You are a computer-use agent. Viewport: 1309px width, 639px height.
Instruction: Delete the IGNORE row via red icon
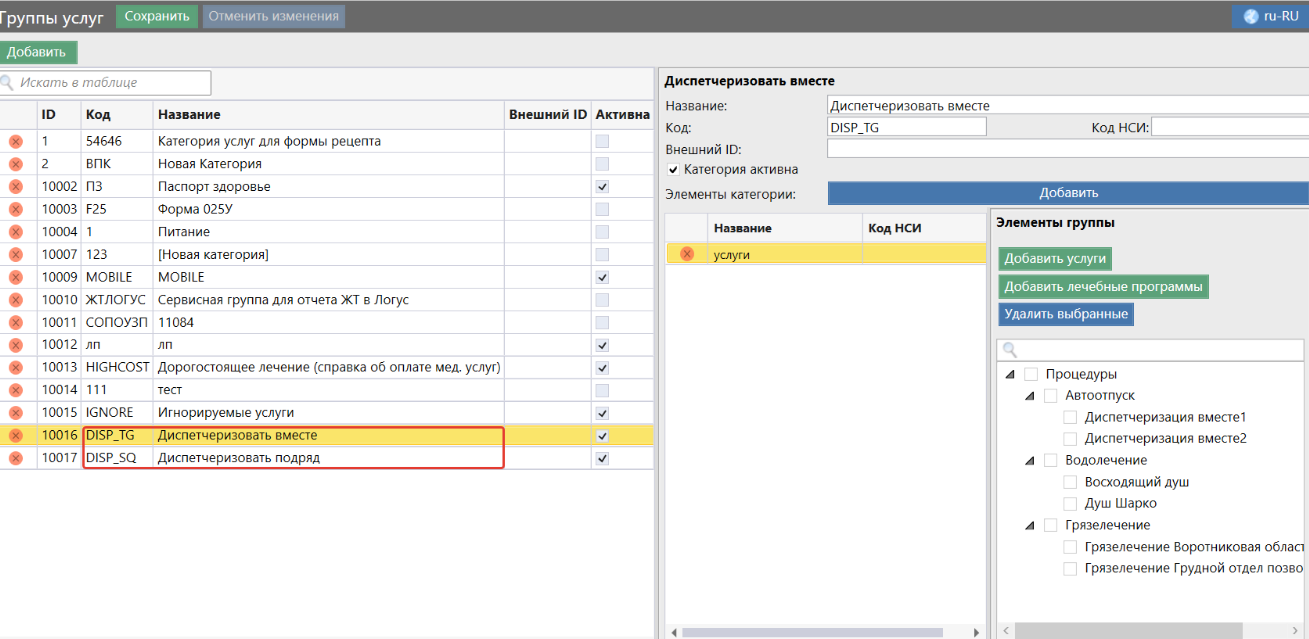click(x=16, y=413)
